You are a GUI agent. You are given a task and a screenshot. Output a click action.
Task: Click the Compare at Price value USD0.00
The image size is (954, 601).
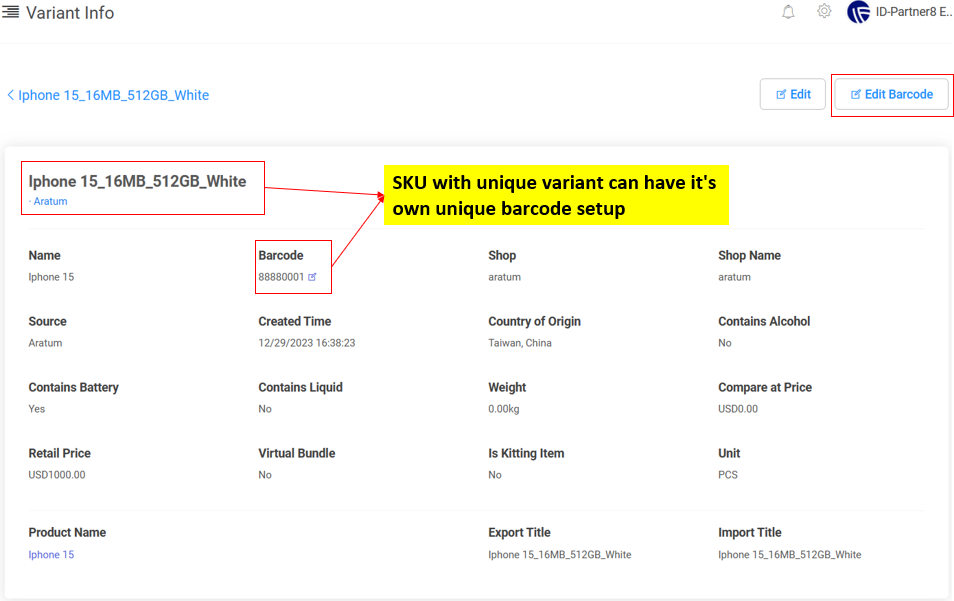tap(738, 409)
